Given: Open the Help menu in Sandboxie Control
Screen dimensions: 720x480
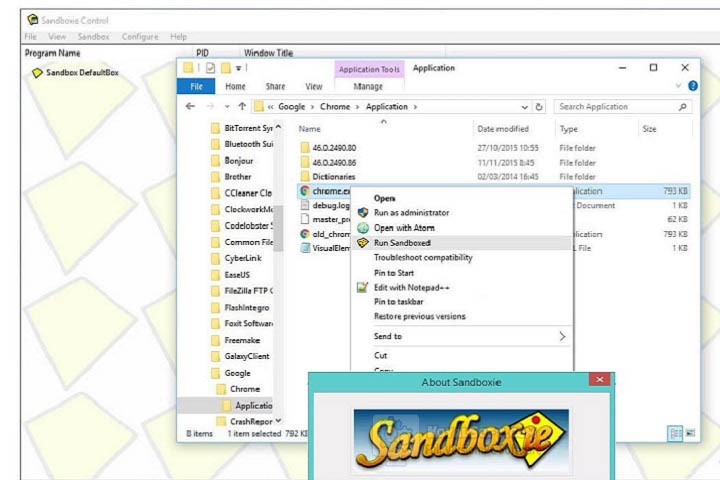Looking at the screenshot, I should point(178,37).
